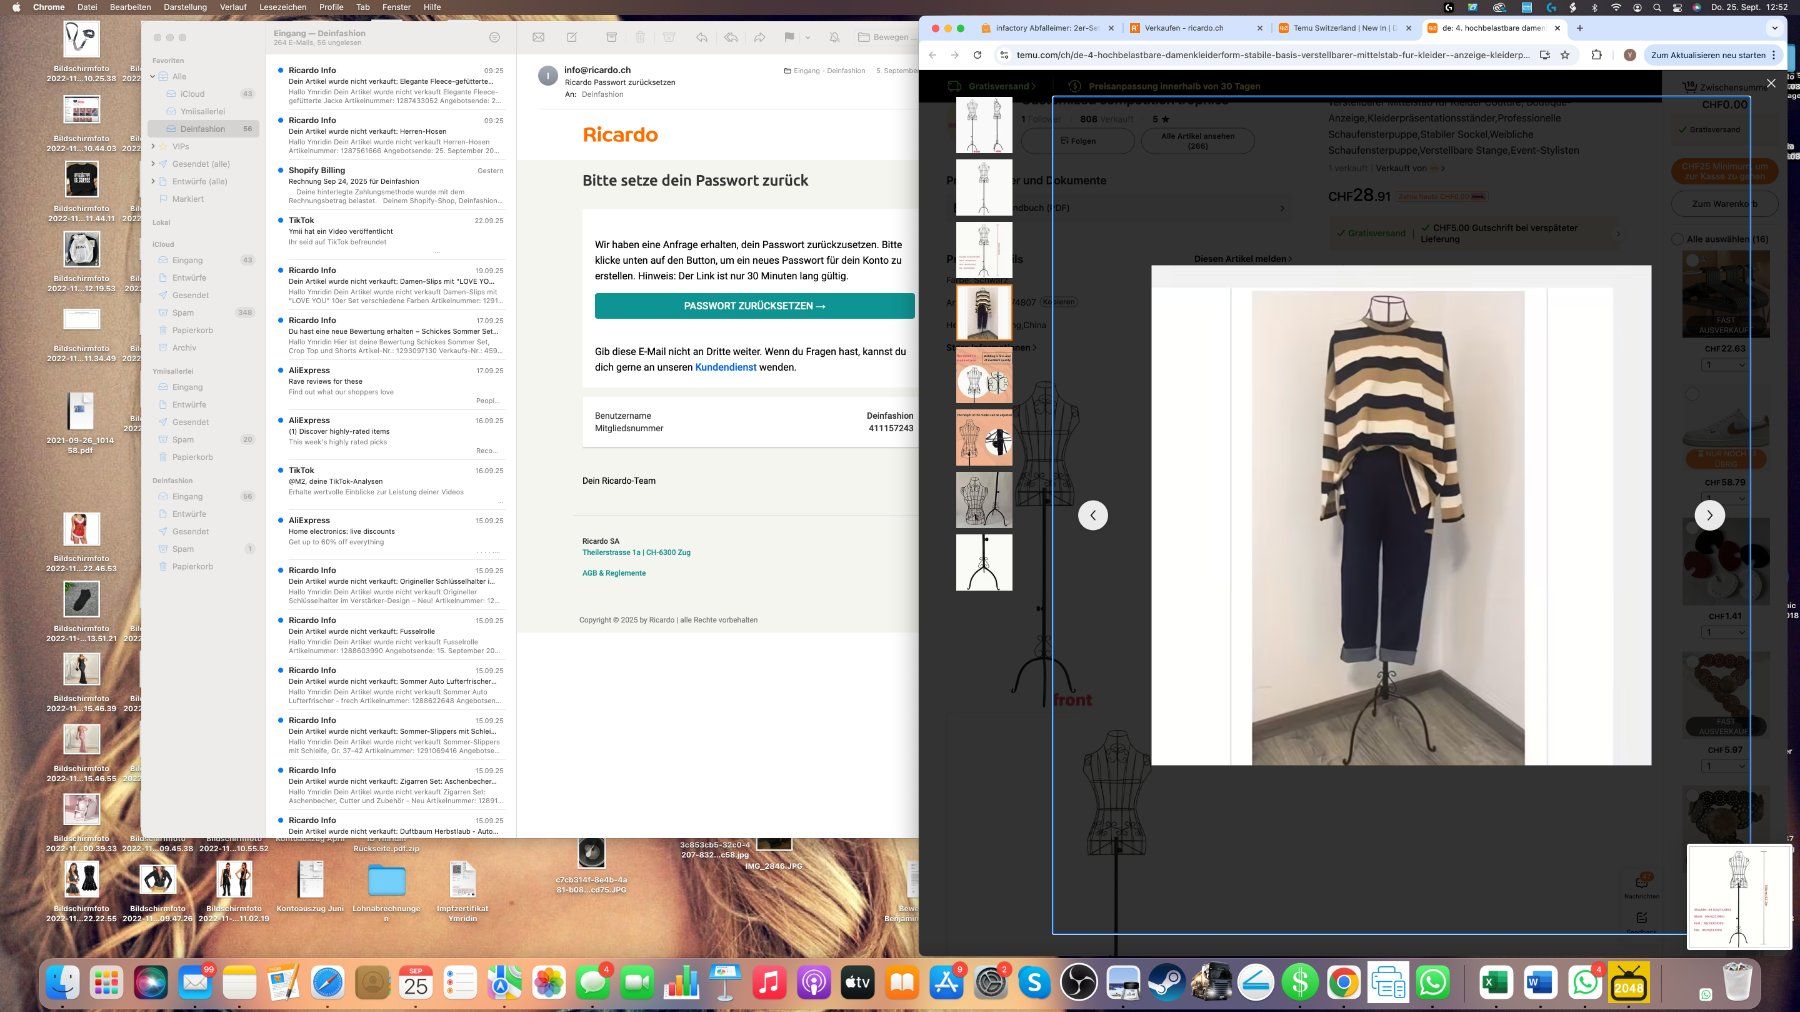Click the 'Zum Warenkorb' button on Temu
The height and width of the screenshot is (1012, 1800).
[x=1725, y=204]
